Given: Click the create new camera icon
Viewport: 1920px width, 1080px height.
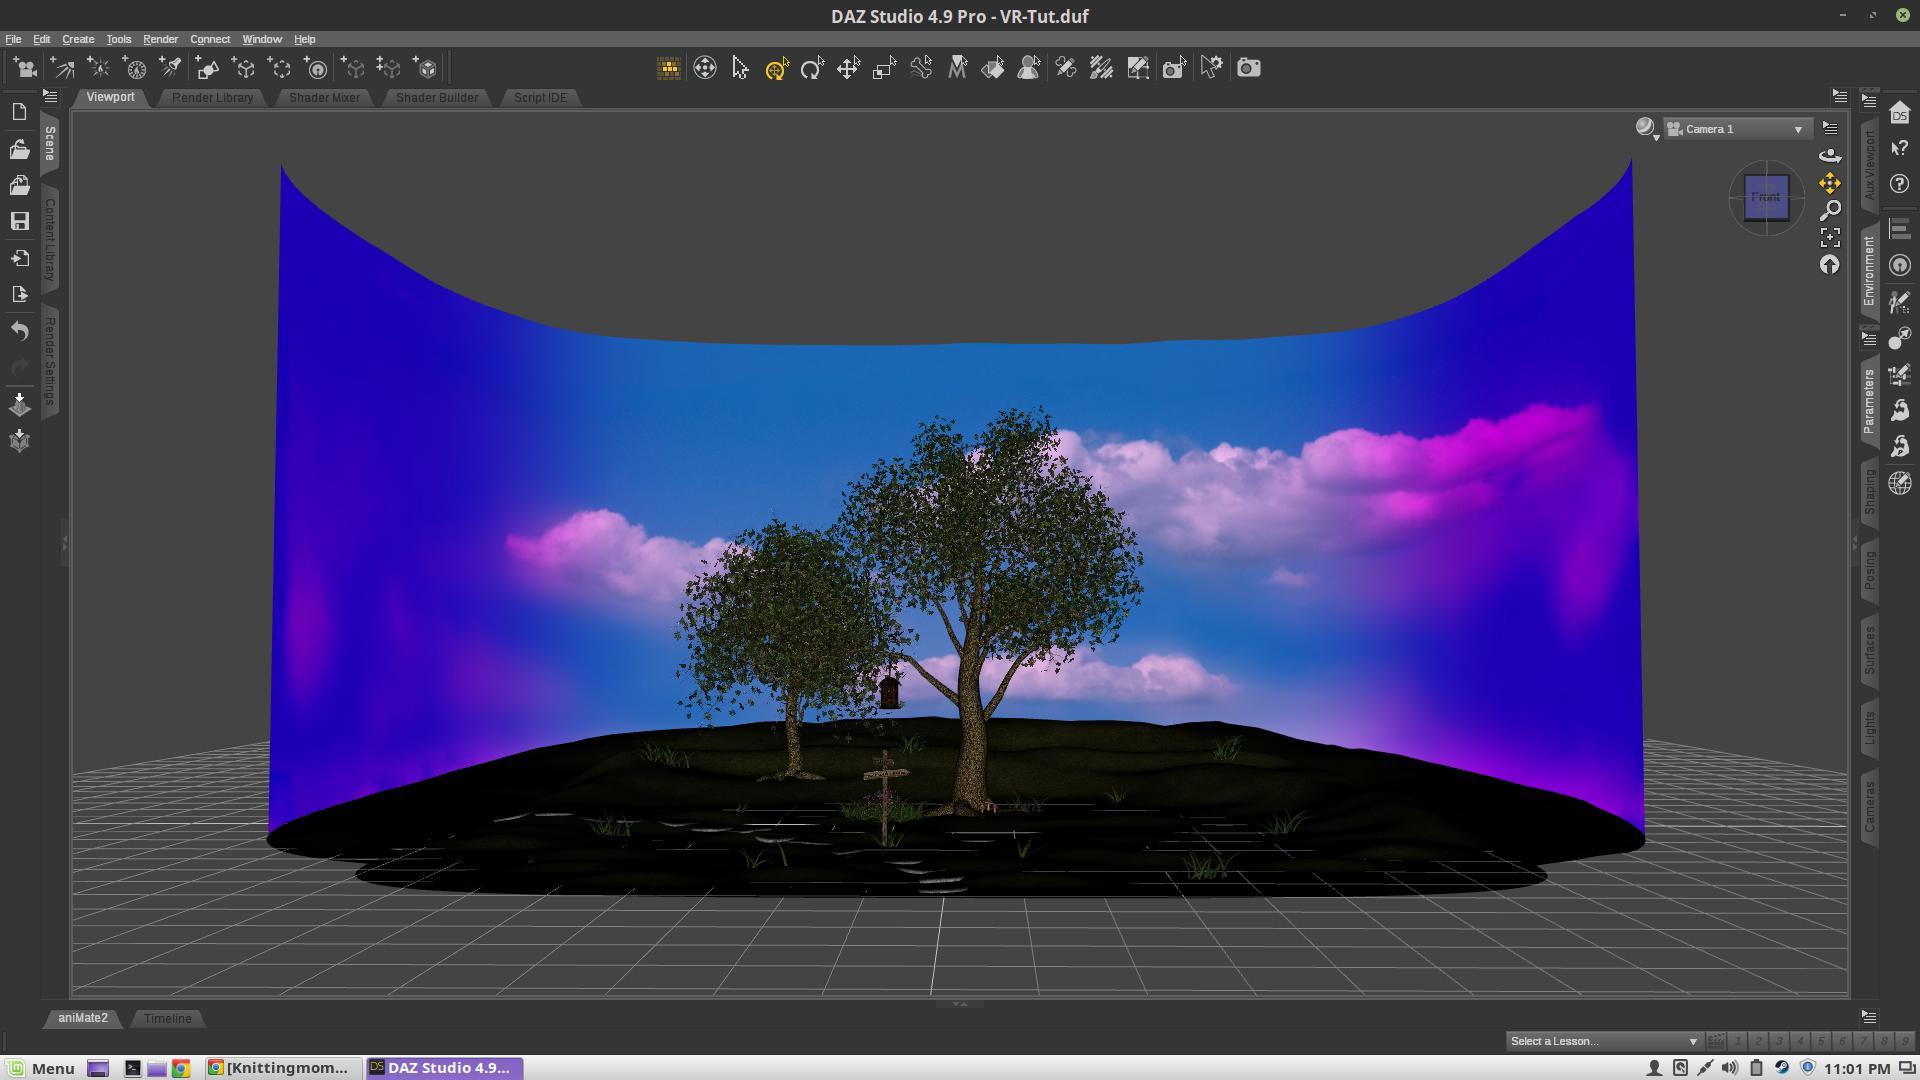Looking at the screenshot, I should point(25,68).
